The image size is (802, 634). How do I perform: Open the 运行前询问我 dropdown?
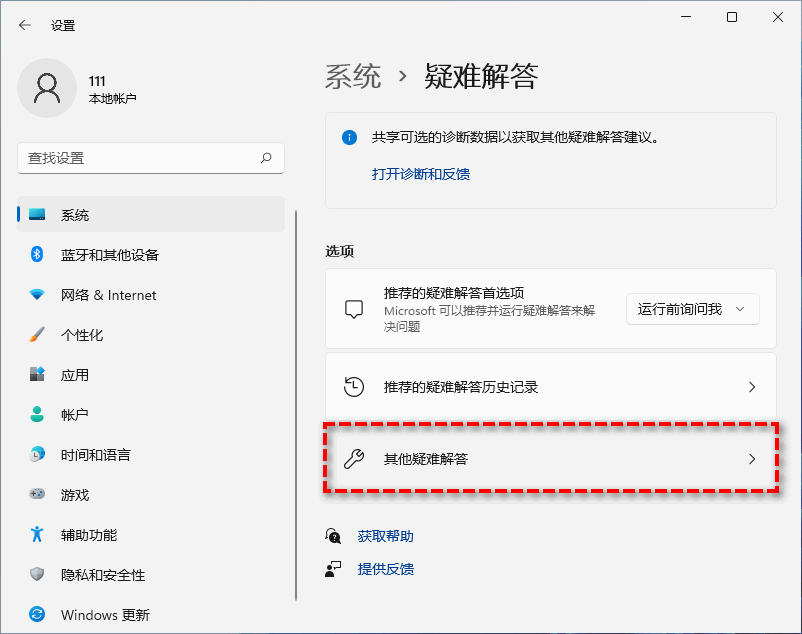coord(692,309)
